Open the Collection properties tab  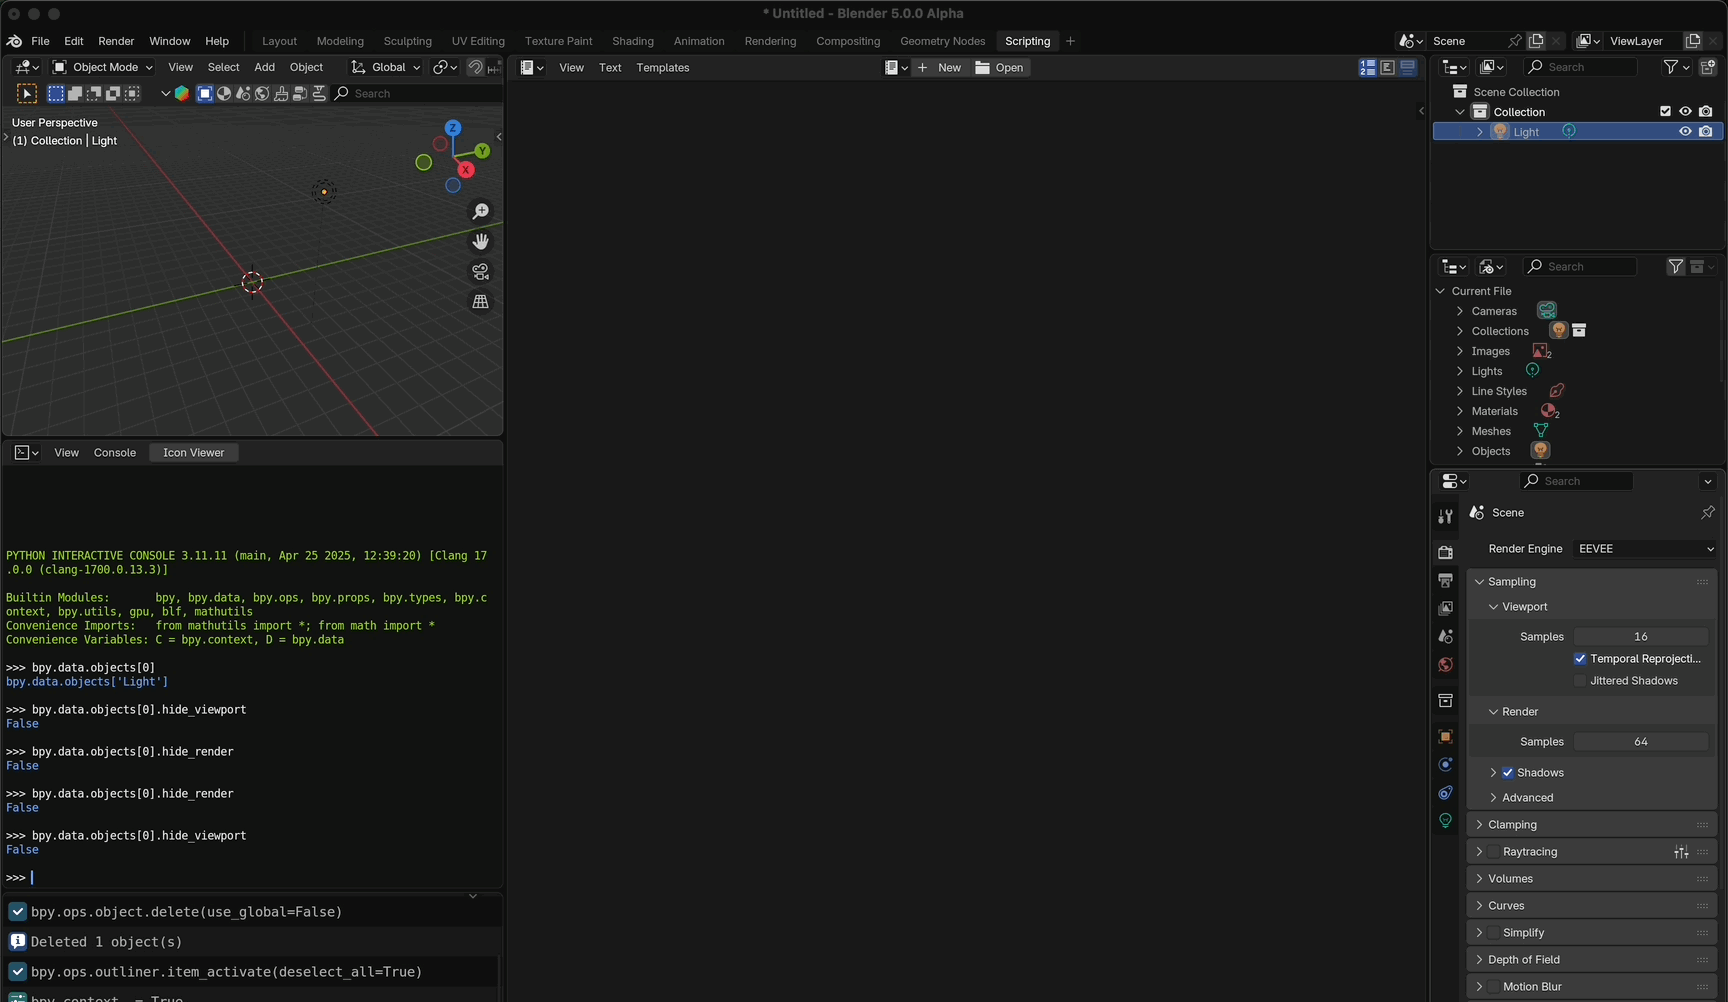click(x=1445, y=700)
